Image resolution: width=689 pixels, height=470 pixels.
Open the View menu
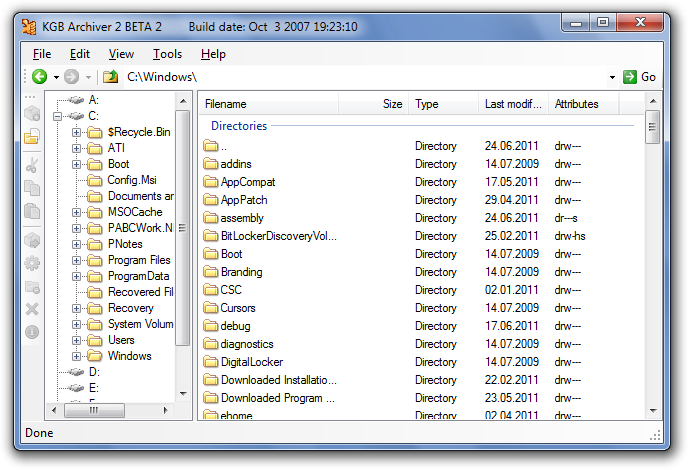click(x=121, y=54)
